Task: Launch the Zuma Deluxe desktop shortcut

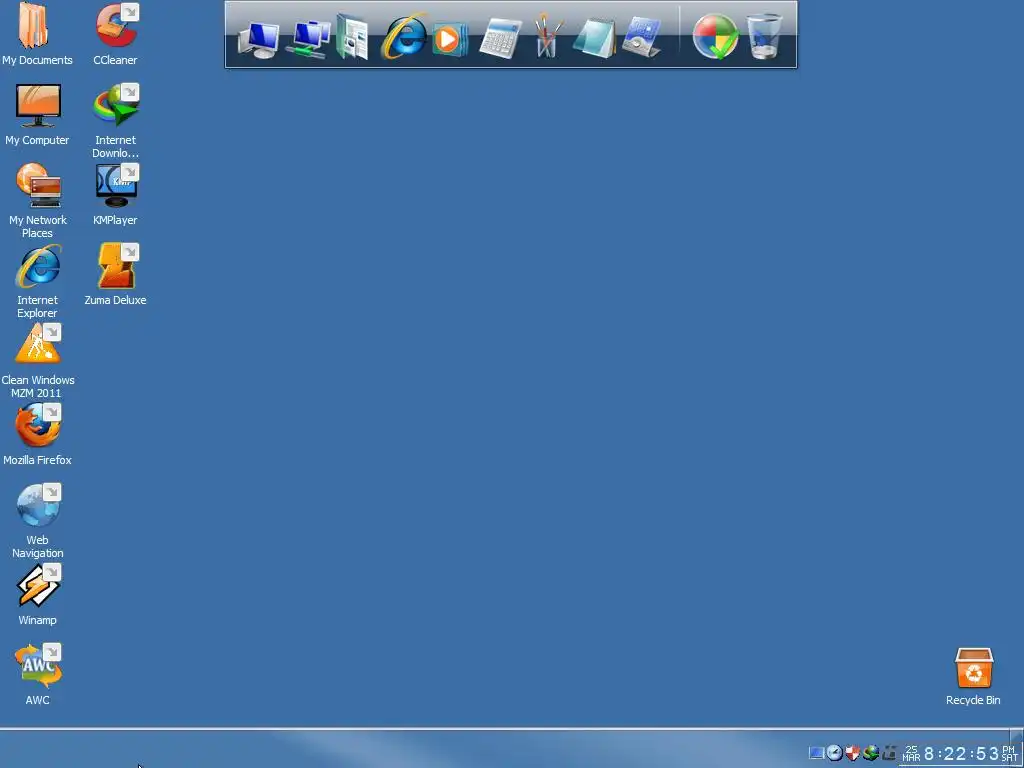Action: pos(115,274)
